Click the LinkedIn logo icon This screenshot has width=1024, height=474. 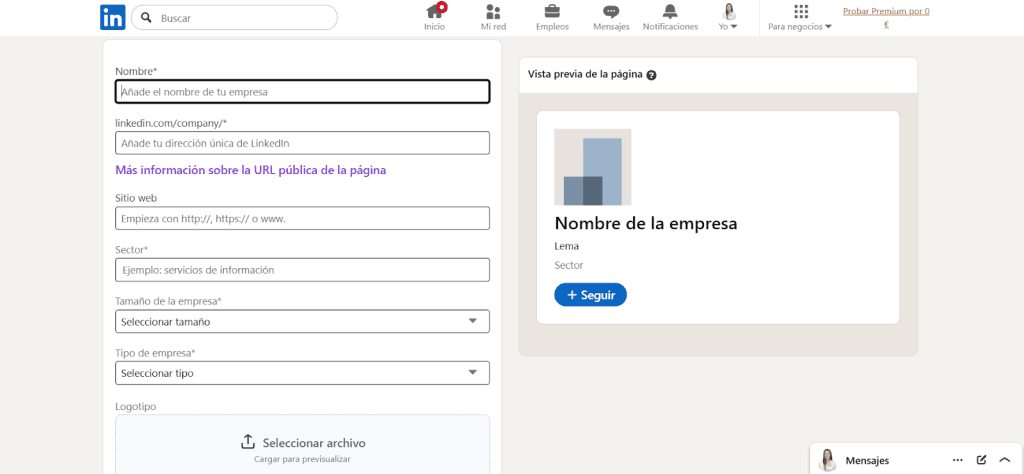[x=113, y=17]
